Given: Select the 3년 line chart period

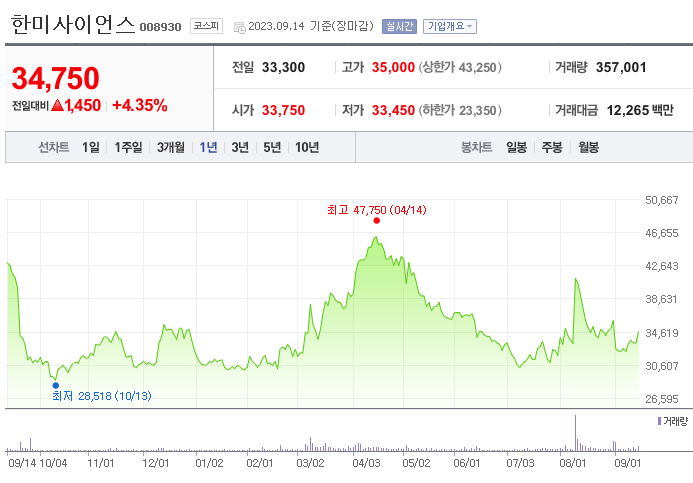Looking at the screenshot, I should click(x=240, y=147).
